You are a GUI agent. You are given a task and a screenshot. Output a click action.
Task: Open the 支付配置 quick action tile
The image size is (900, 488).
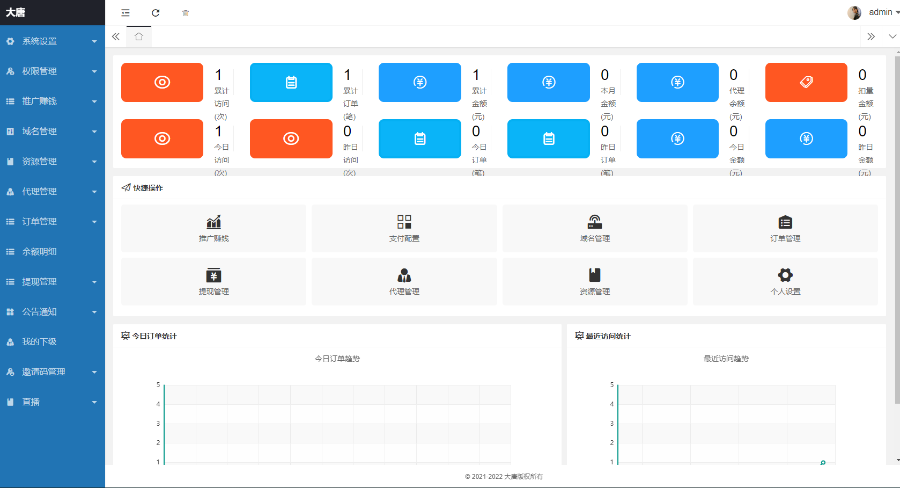pyautogui.click(x=404, y=228)
